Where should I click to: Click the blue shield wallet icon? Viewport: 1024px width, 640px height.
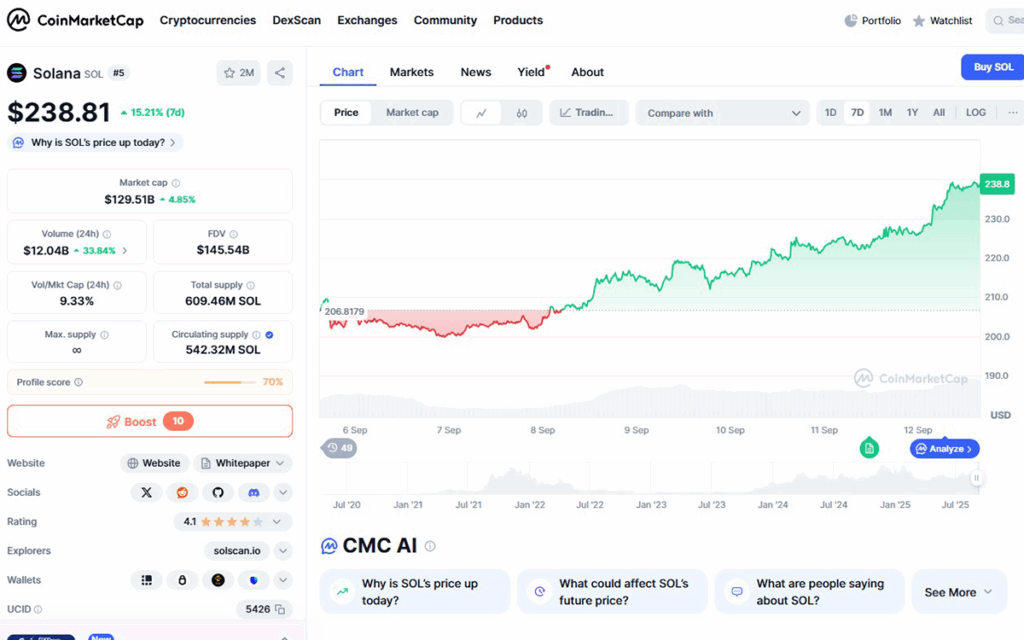tap(253, 580)
